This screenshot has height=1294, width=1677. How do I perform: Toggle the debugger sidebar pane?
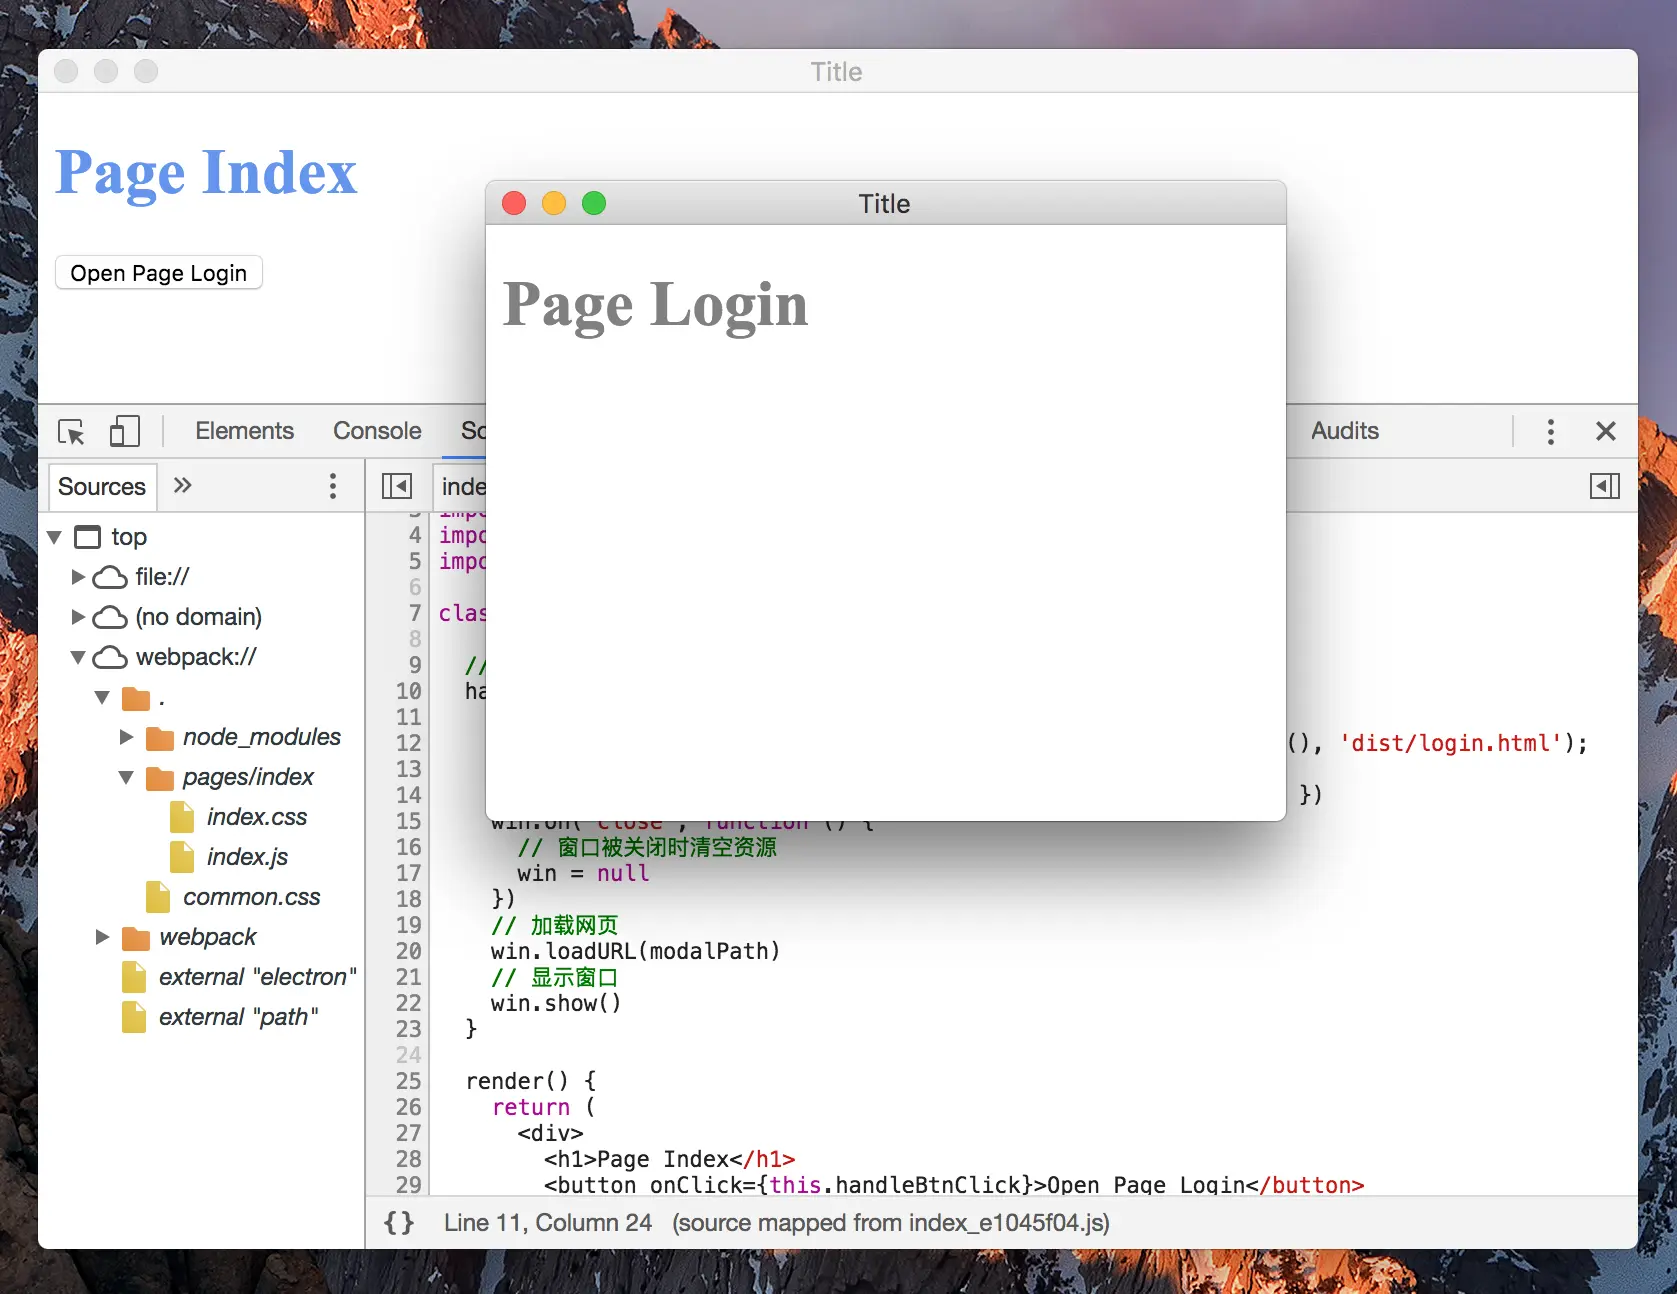point(1605,486)
